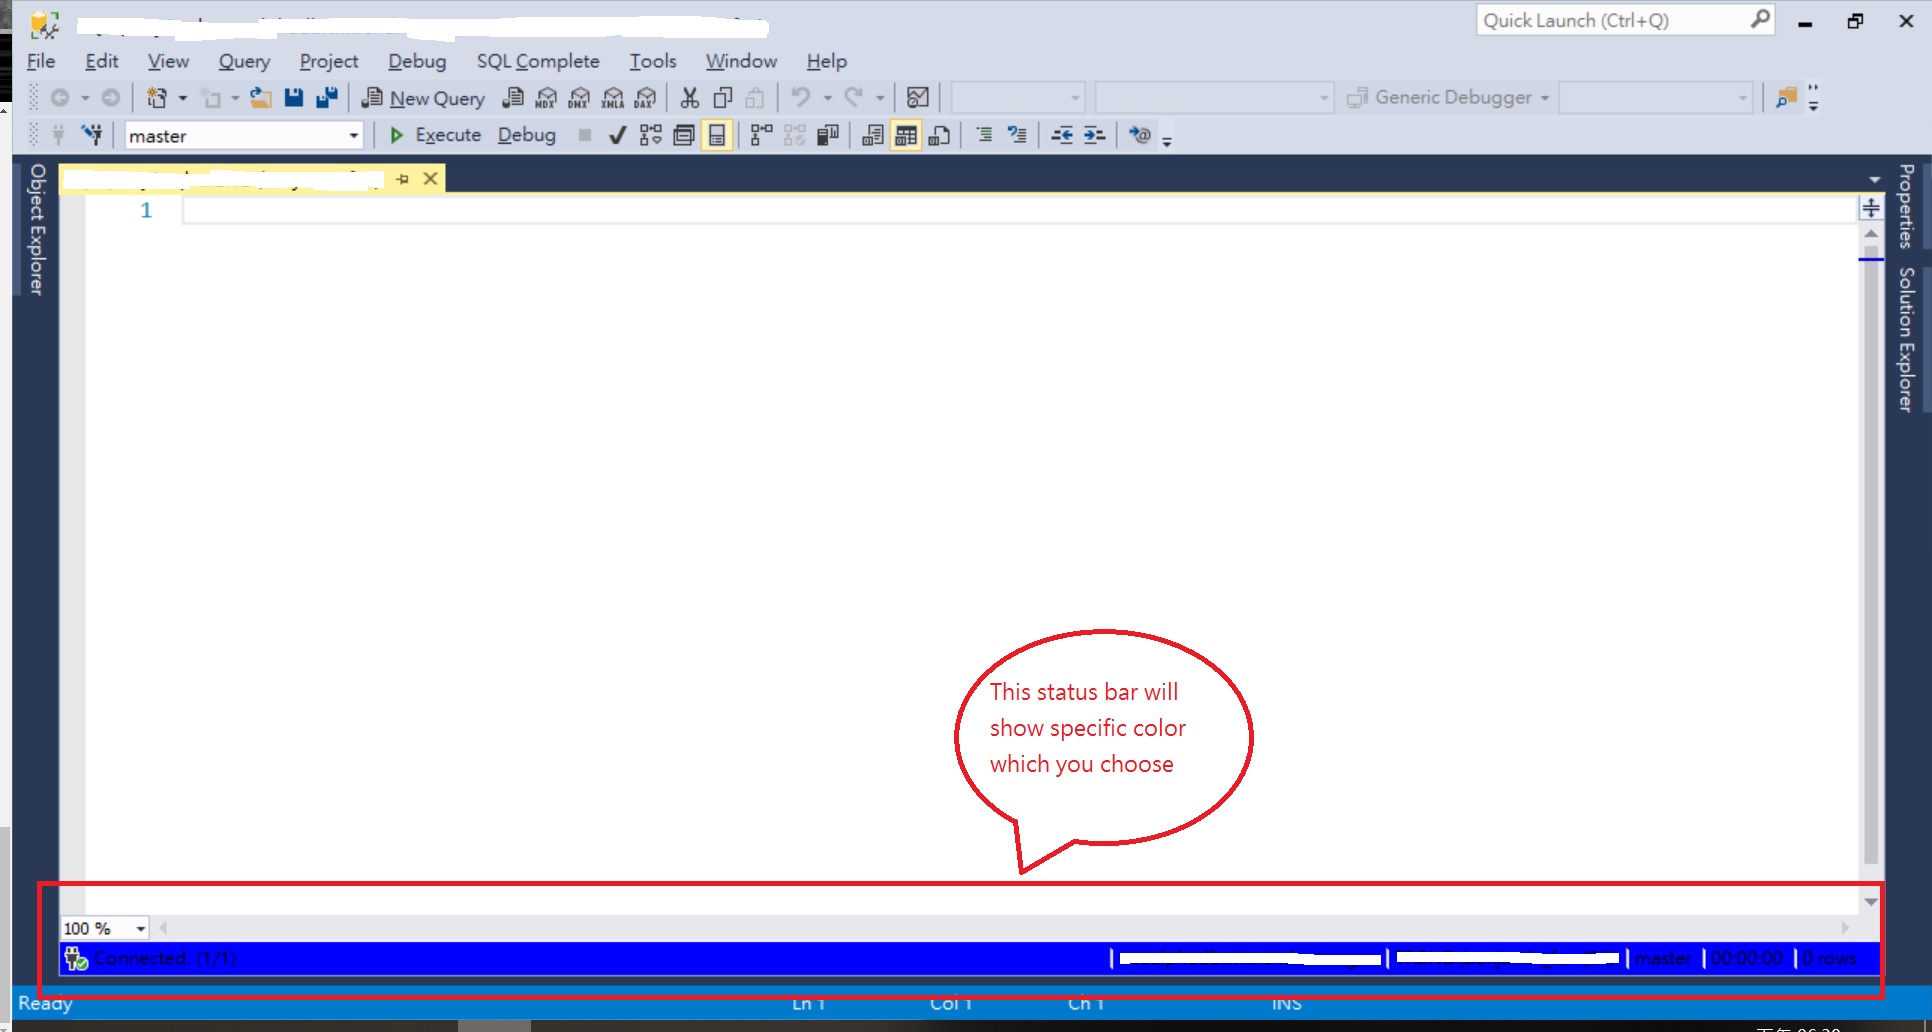
Task: Toggle Results to Grid mode
Action: pyautogui.click(x=906, y=135)
